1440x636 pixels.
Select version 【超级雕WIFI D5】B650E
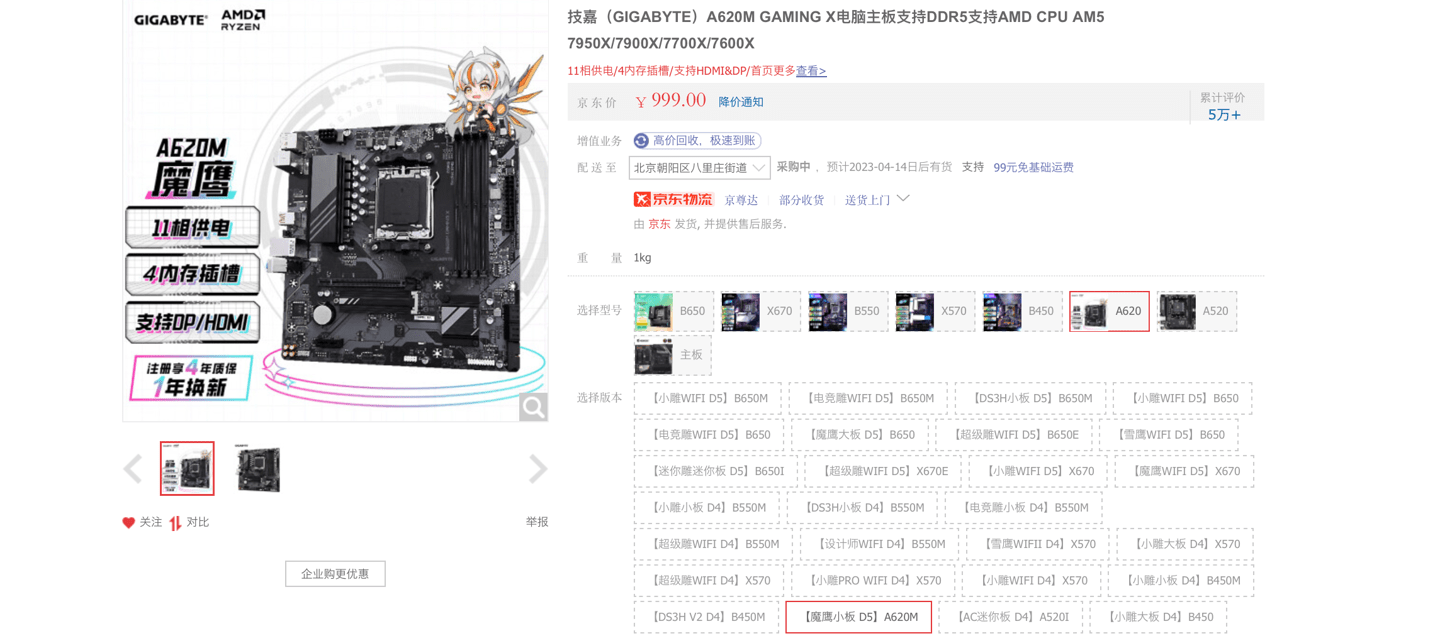[1014, 435]
